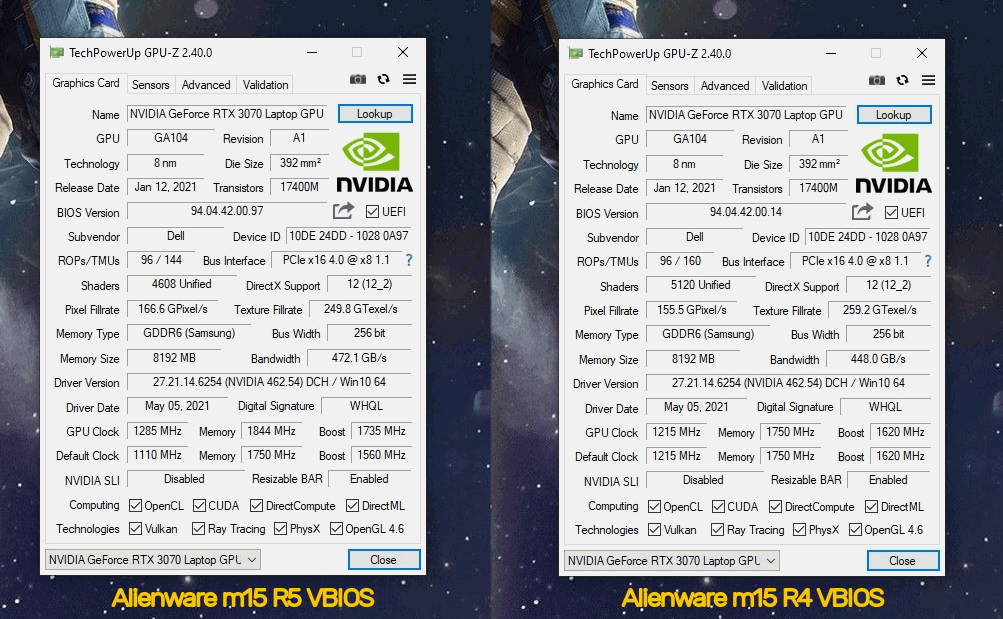The image size is (1003, 619).
Task: Click the BIOS share icon next to 94.04.42.00.14
Action: click(x=862, y=212)
